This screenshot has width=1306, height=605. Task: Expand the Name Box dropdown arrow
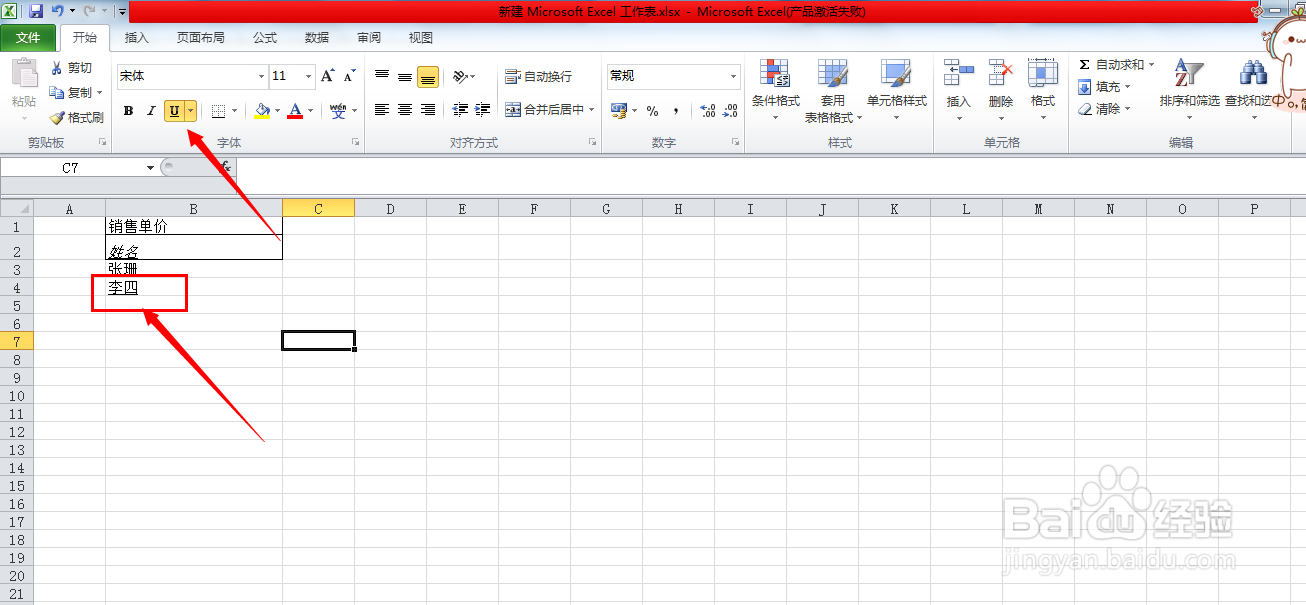[150, 168]
